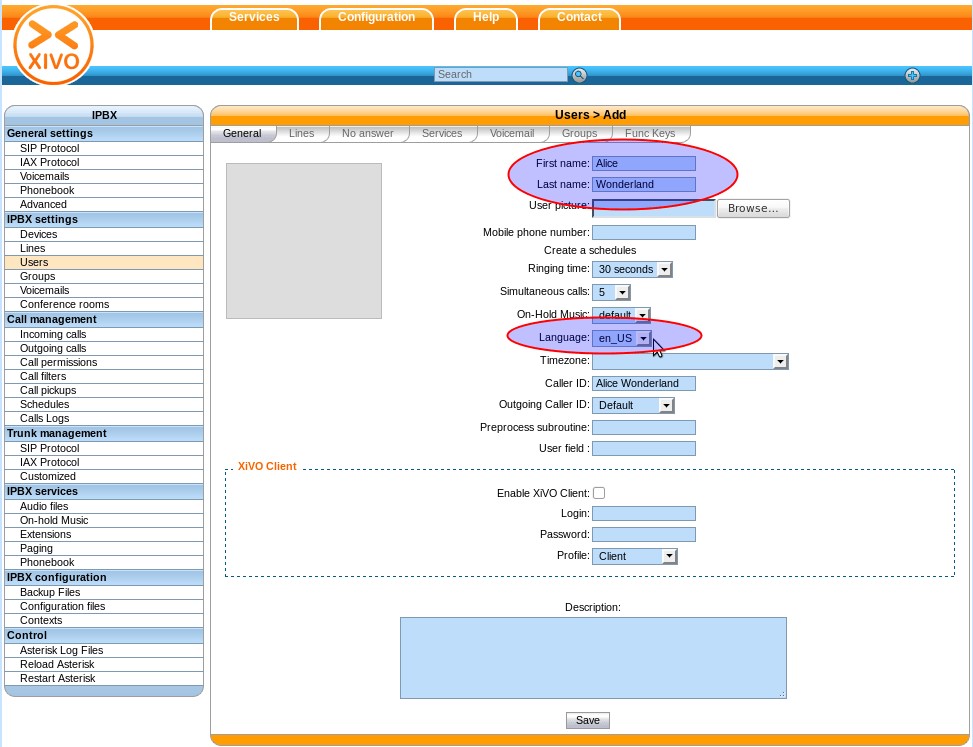The width and height of the screenshot is (973, 747).
Task: Open the Configuration top menu
Action: click(x=376, y=18)
